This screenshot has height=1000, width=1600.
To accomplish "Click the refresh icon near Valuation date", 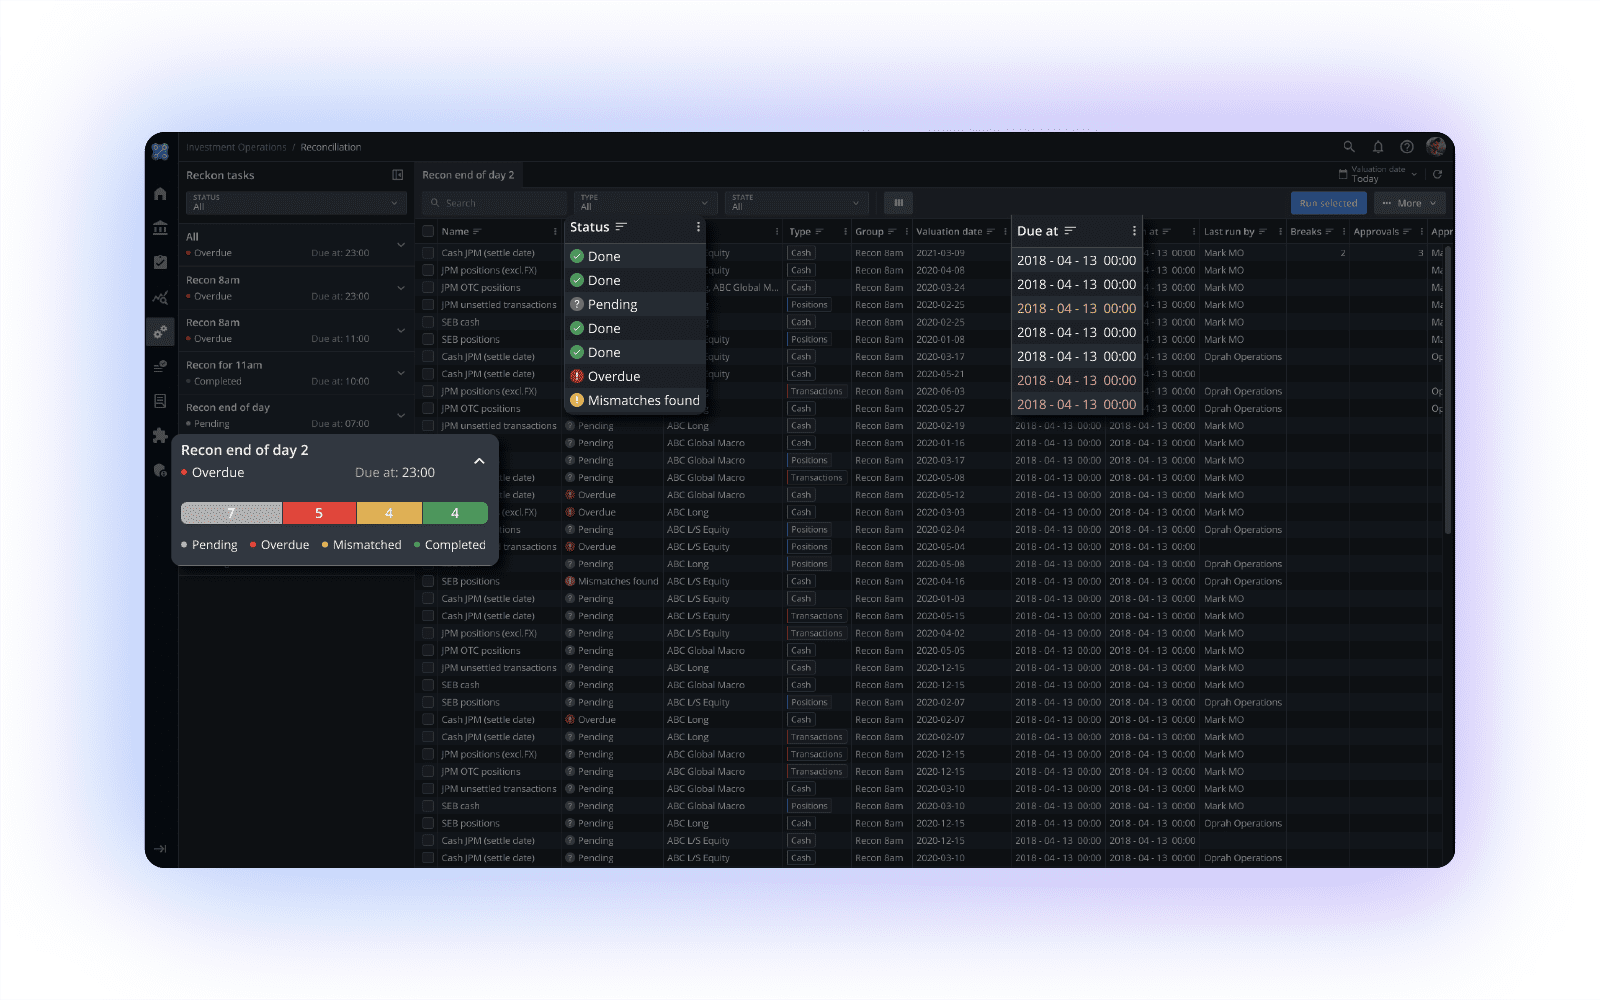I will pos(1437,173).
